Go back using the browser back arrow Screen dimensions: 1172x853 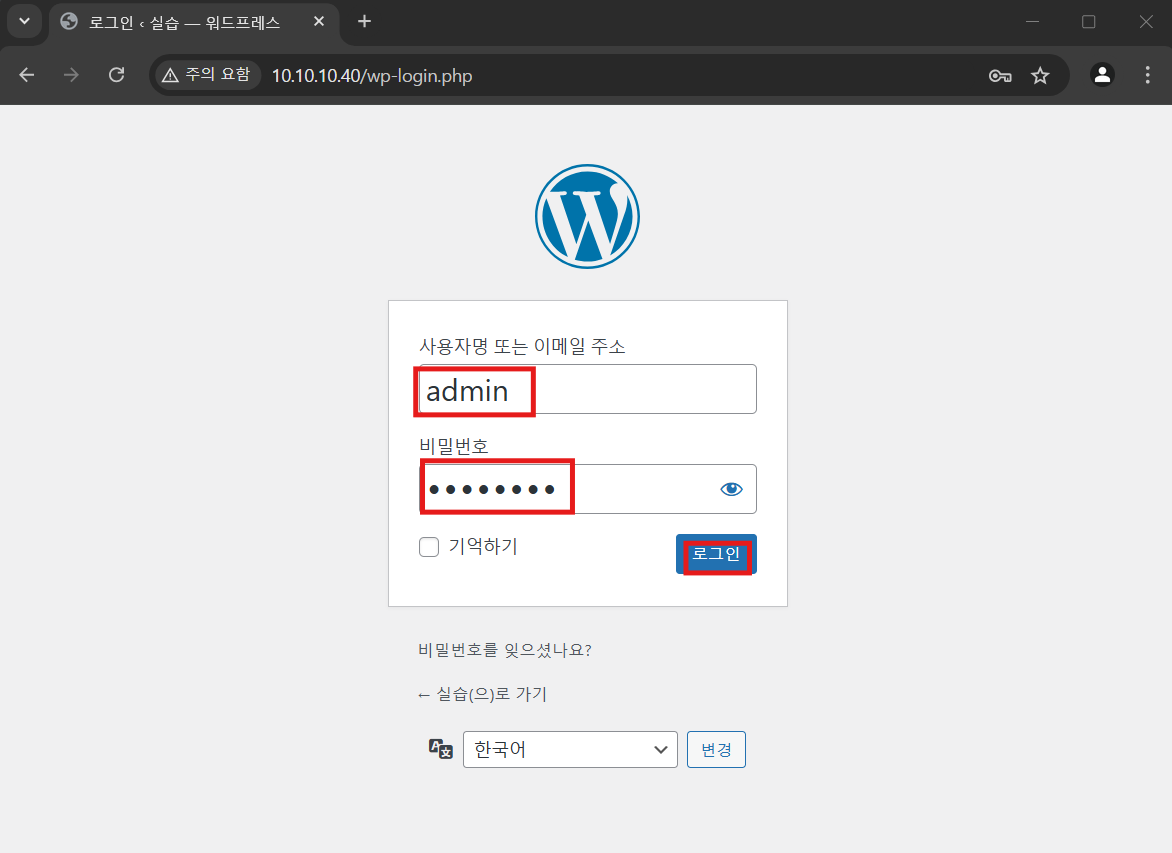pyautogui.click(x=27, y=75)
